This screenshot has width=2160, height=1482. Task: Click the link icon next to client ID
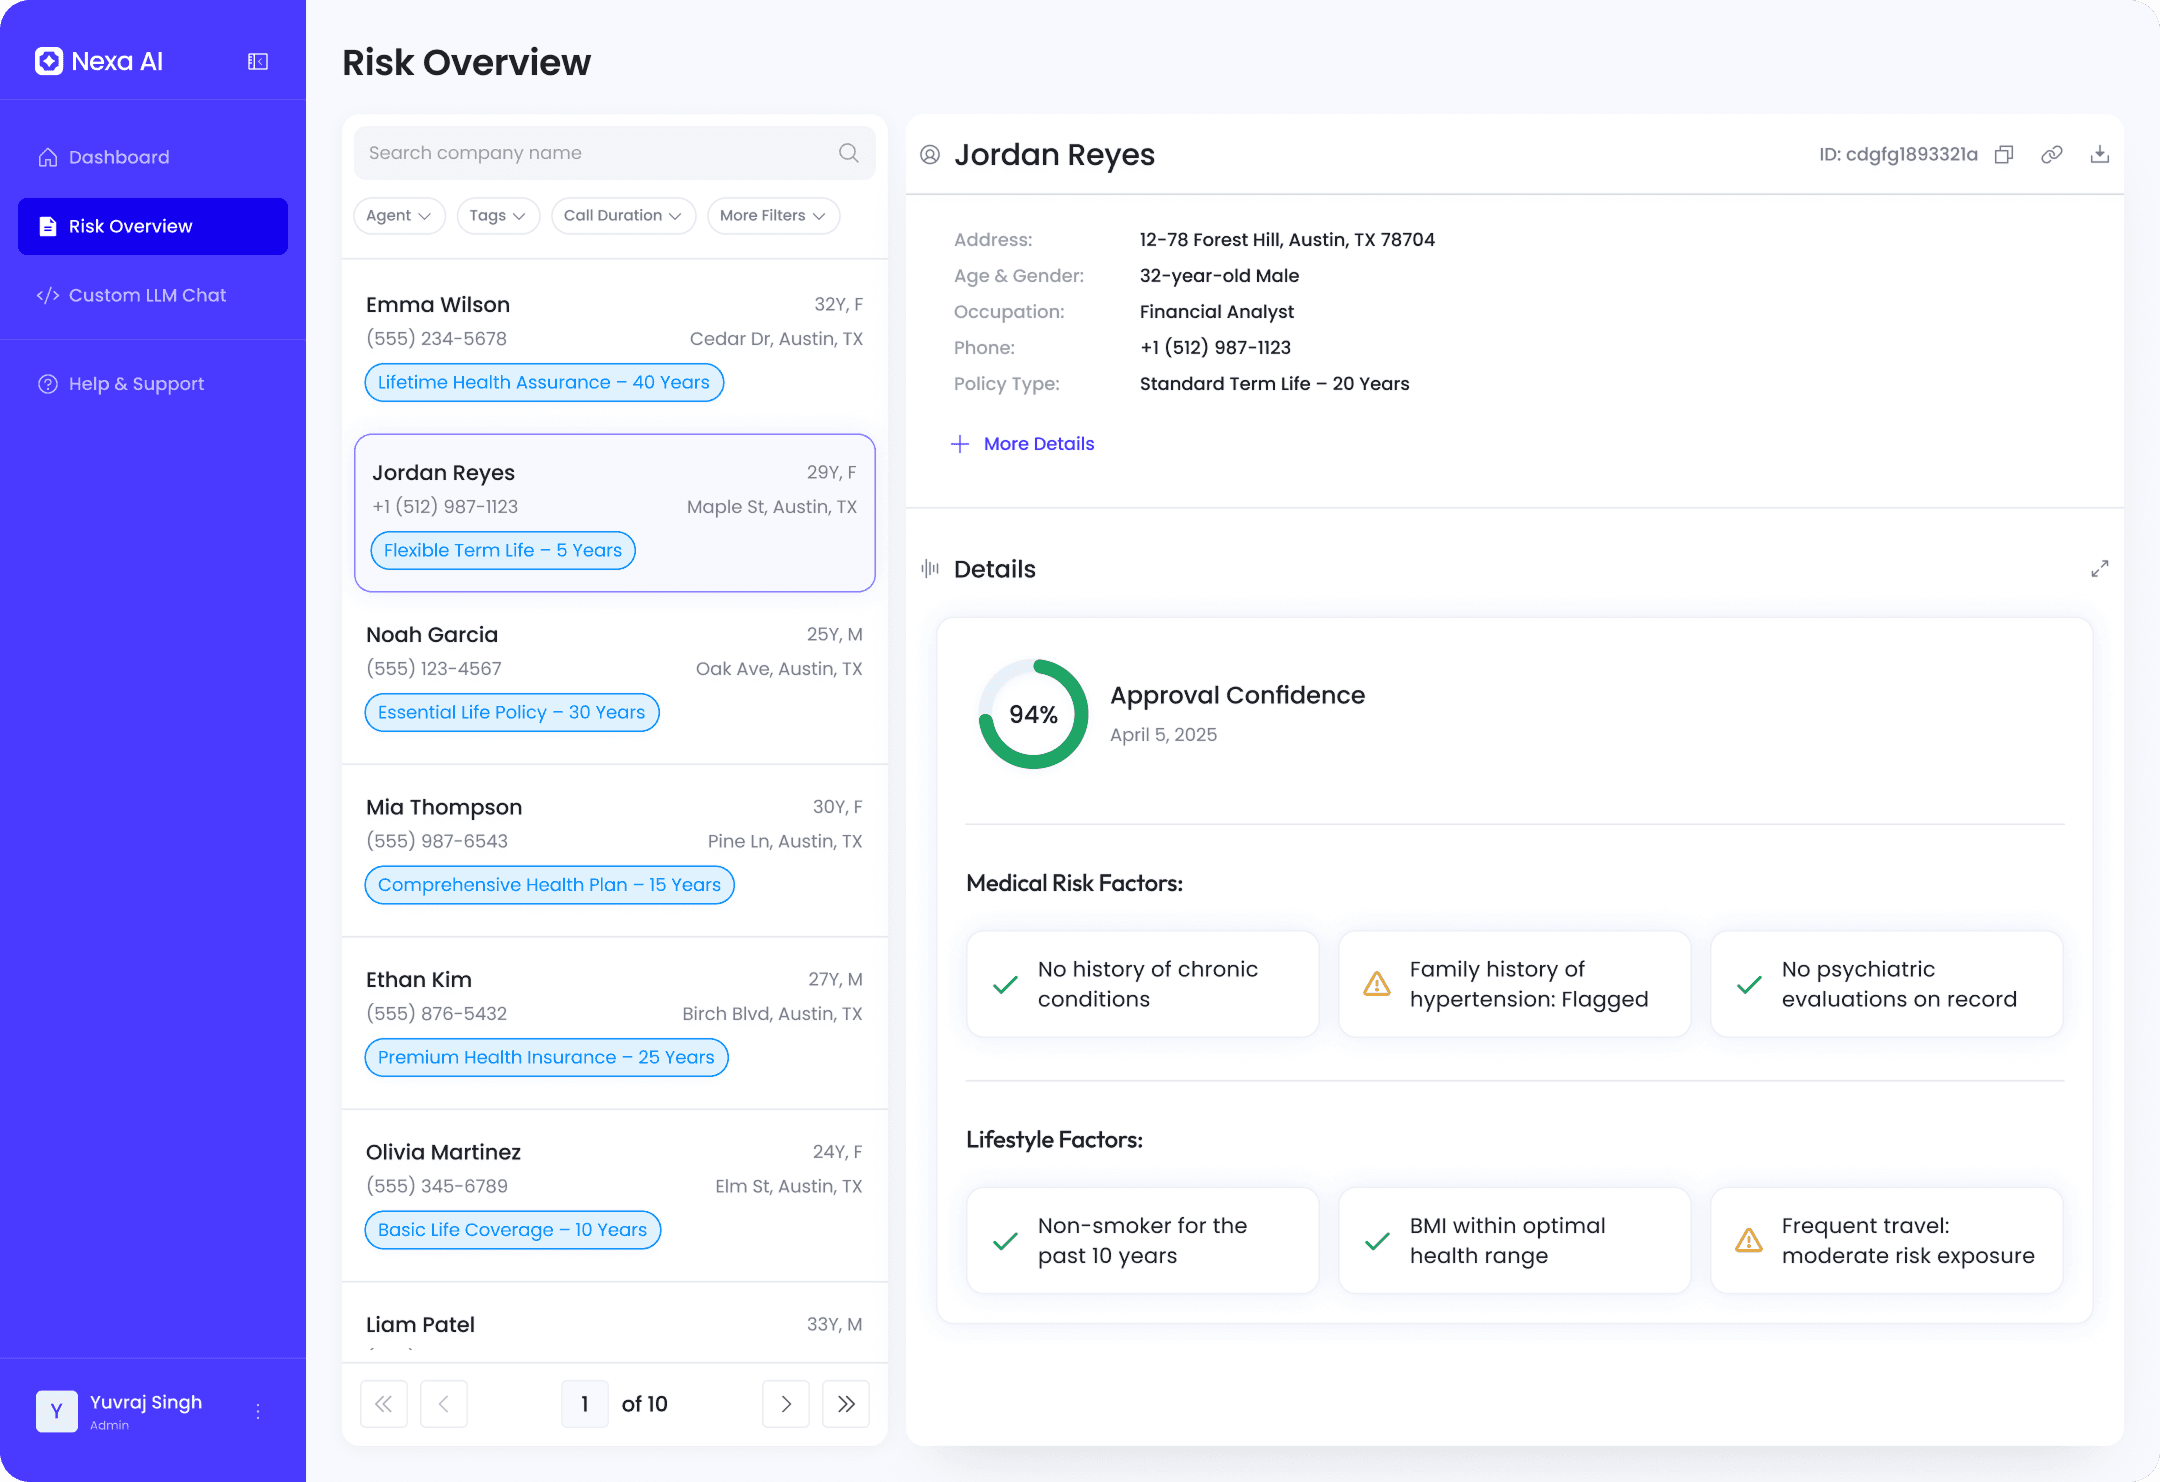pos(2052,154)
